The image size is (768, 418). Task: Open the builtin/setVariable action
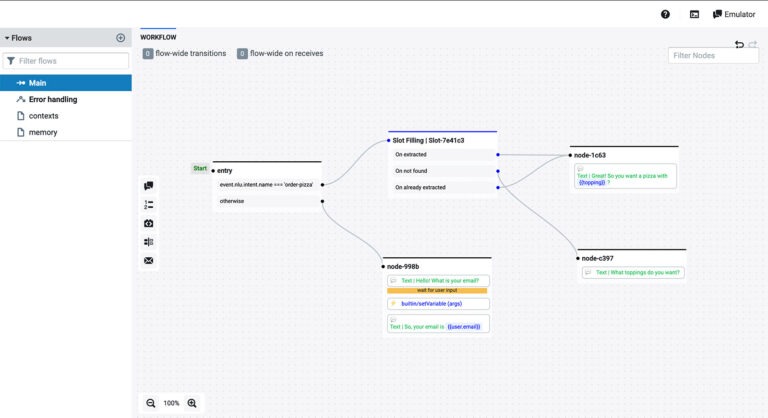point(438,304)
